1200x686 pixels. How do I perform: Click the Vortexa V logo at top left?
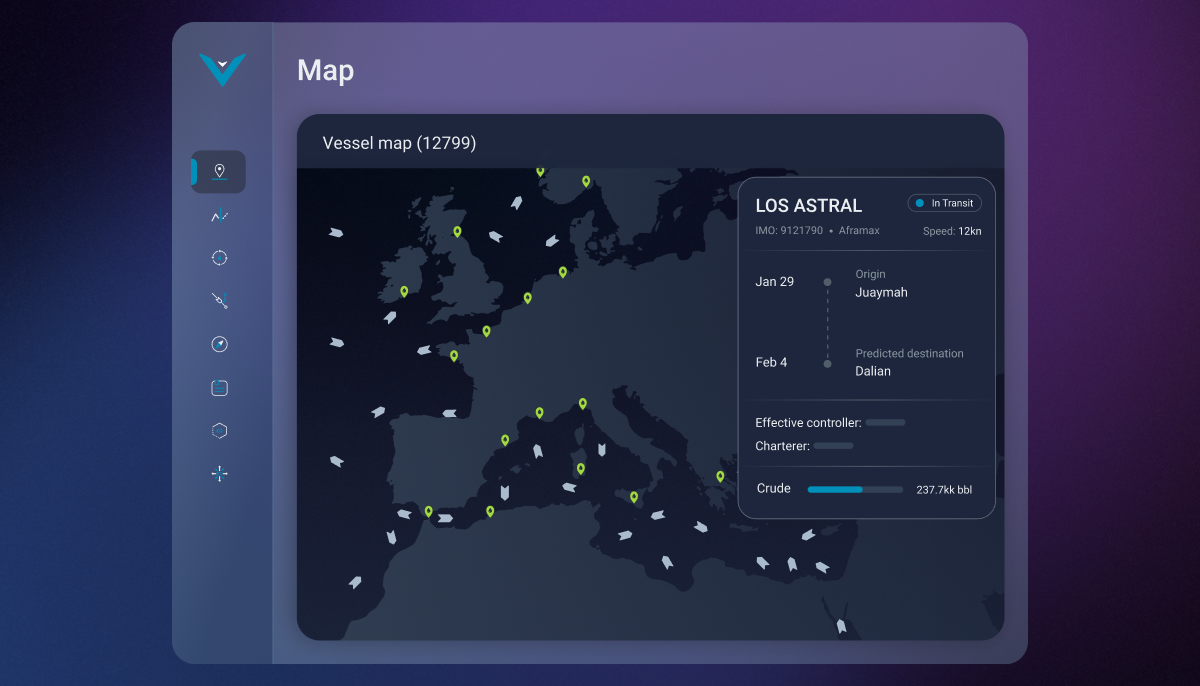point(223,70)
